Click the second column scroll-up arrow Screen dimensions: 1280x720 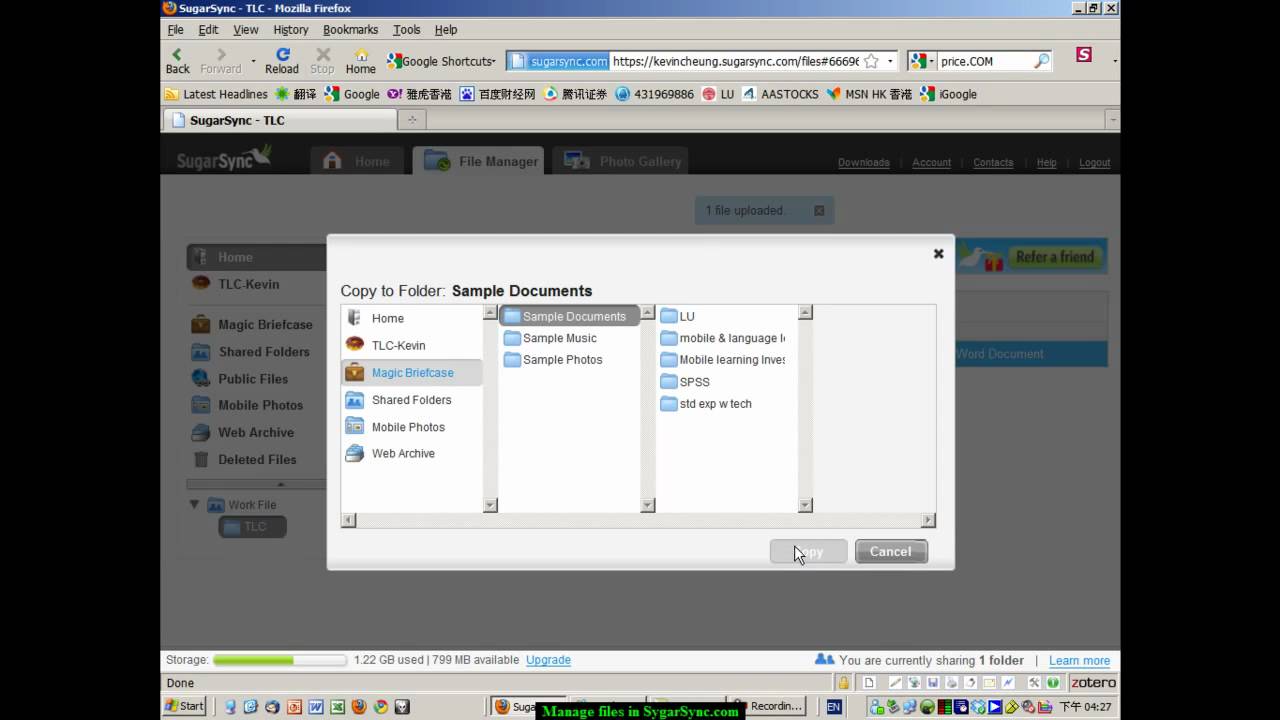[x=647, y=313]
